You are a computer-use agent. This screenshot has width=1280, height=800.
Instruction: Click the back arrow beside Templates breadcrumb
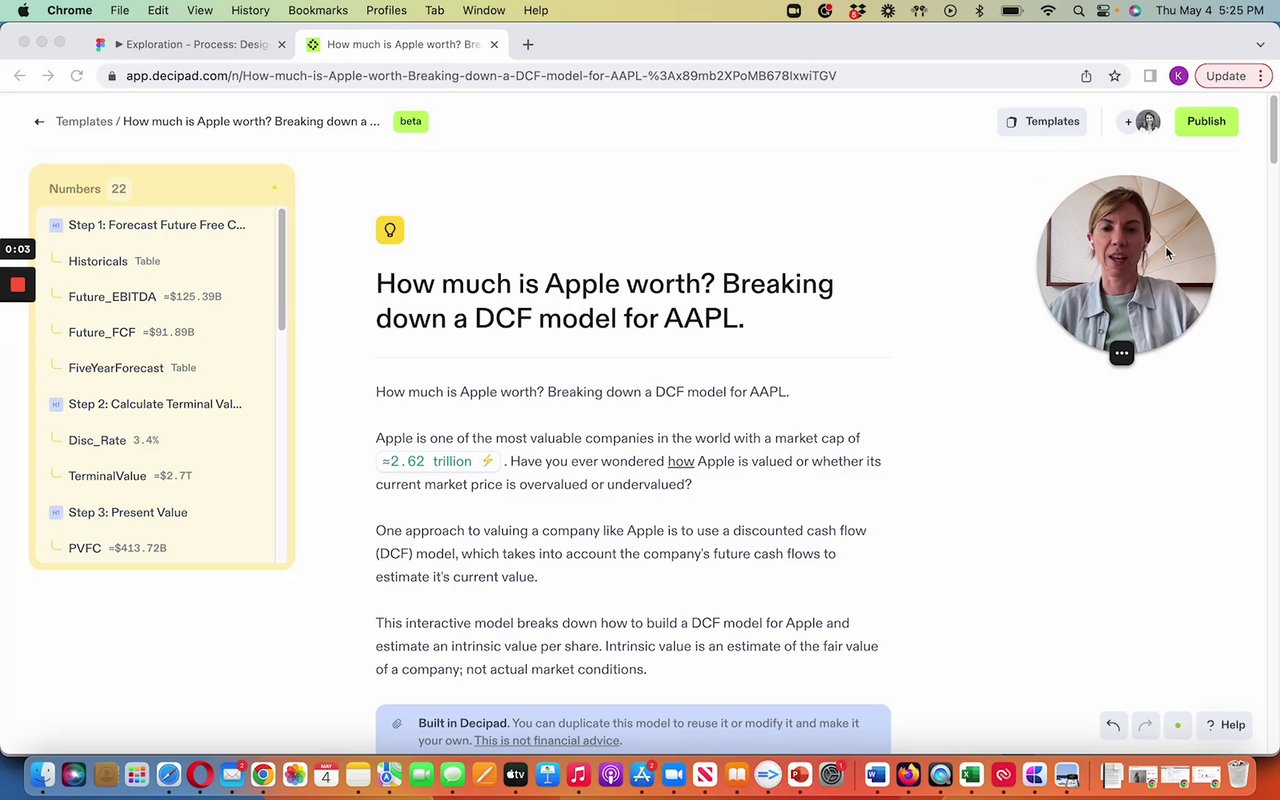[39, 122]
